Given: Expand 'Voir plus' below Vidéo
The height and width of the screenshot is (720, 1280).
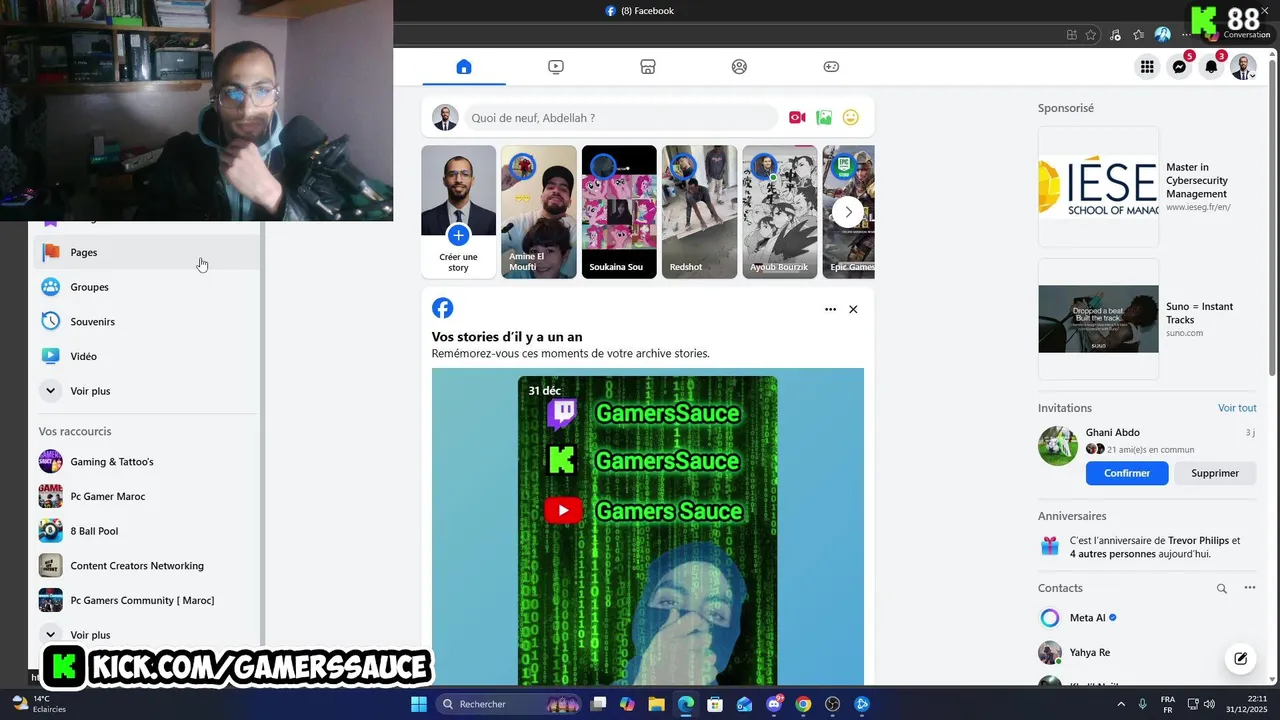Looking at the screenshot, I should (147, 391).
